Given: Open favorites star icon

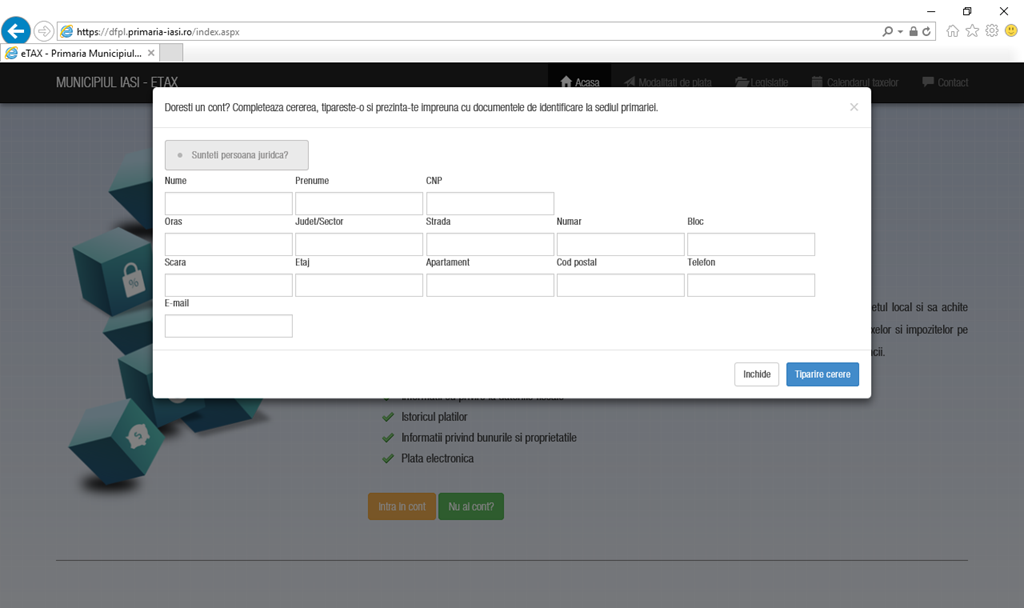Looking at the screenshot, I should (972, 31).
